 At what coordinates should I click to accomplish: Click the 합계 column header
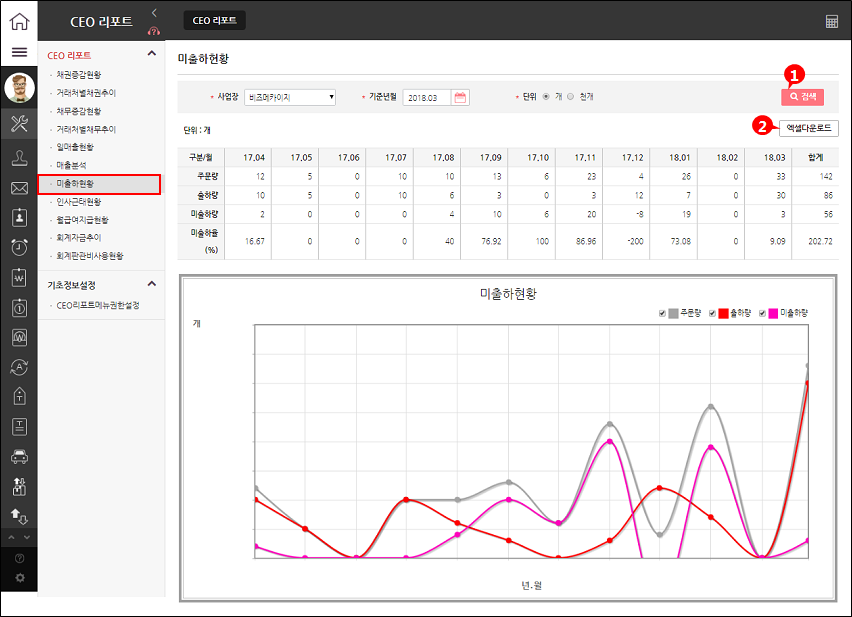pyautogui.click(x=815, y=158)
